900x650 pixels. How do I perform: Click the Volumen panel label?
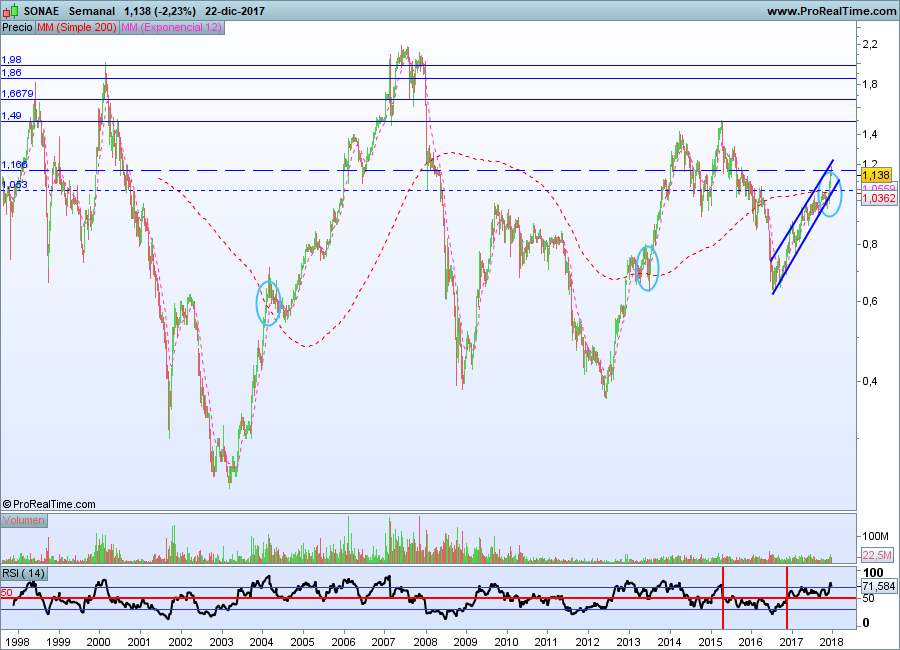[24, 520]
